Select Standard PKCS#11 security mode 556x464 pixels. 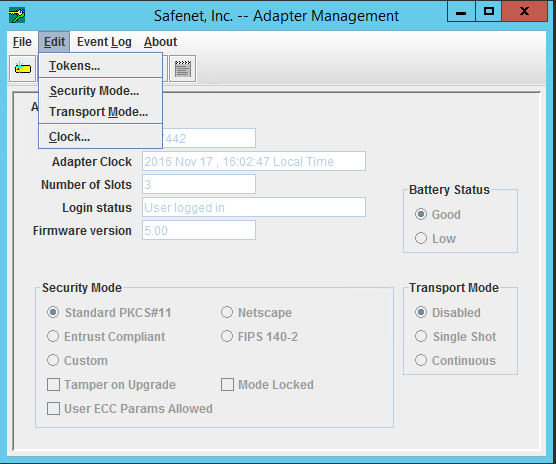109,313
